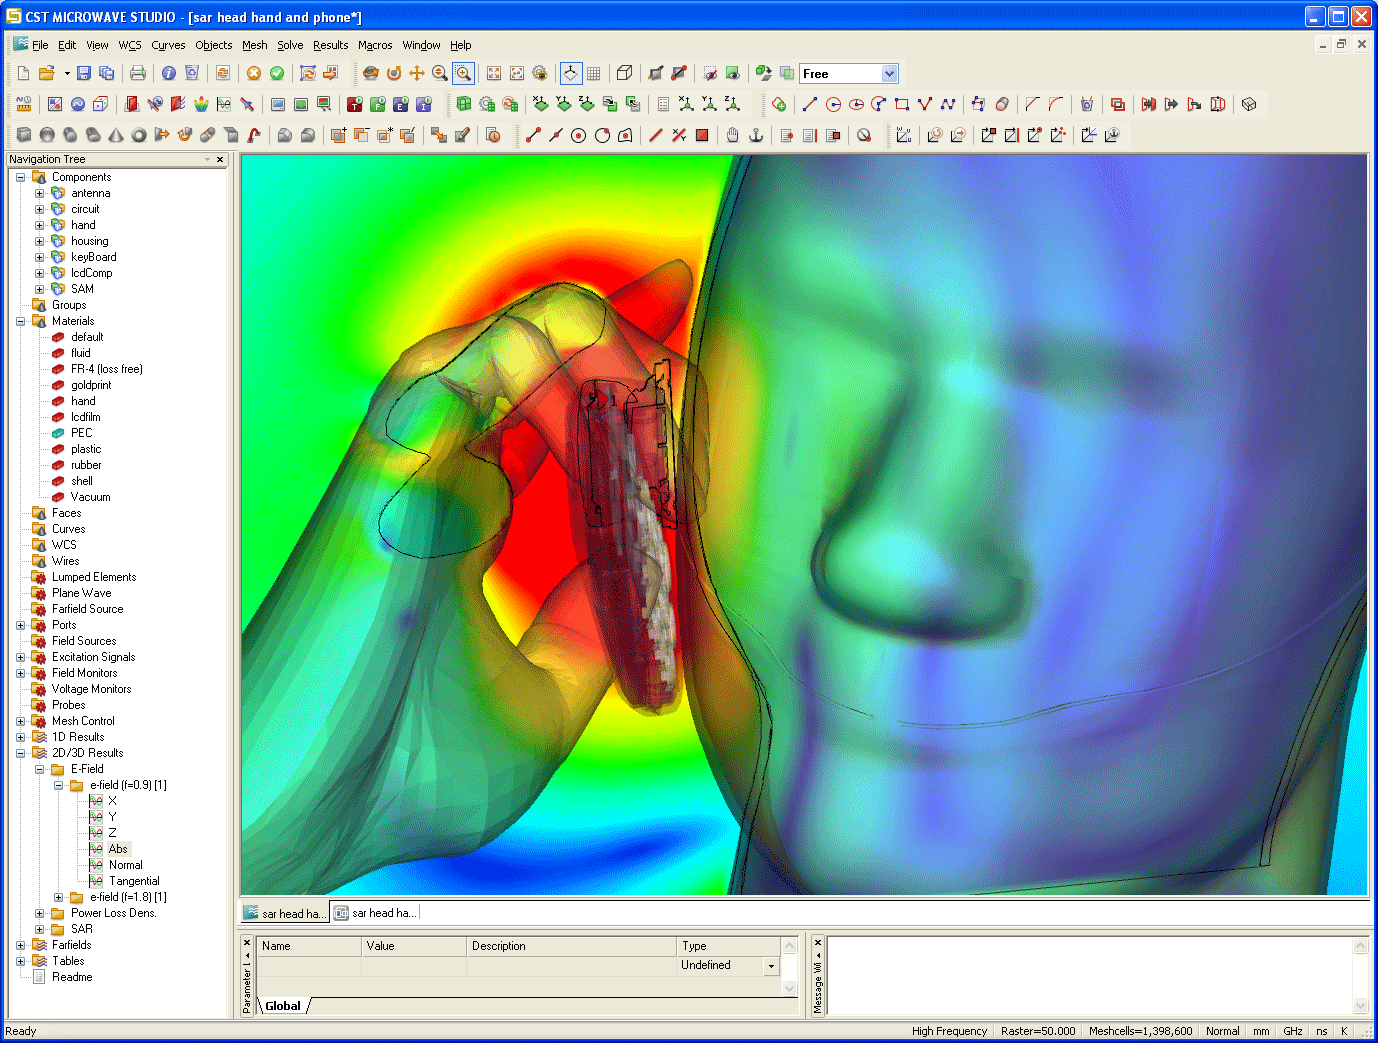Image resolution: width=1378 pixels, height=1043 pixels.
Task: Toggle the grid icon beside working plane
Action: pos(594,73)
